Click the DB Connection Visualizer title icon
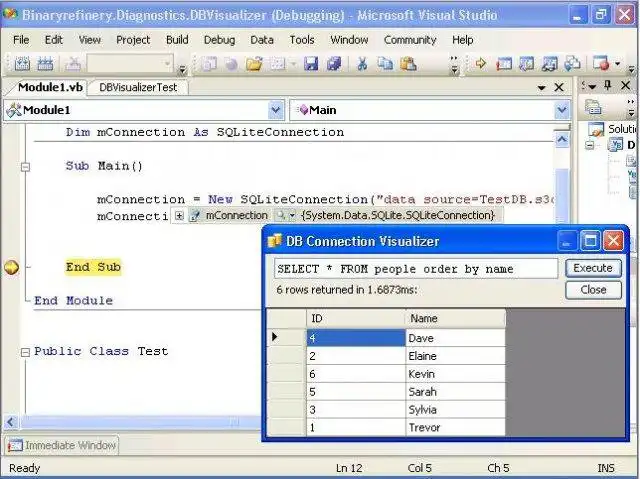The height and width of the screenshot is (479, 640). (274, 241)
